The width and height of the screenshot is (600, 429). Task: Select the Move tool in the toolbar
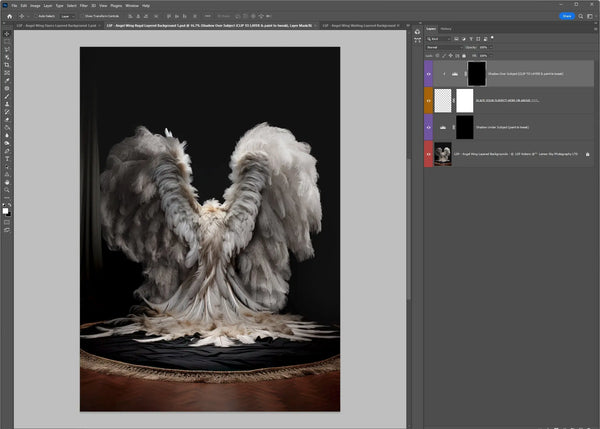point(7,33)
